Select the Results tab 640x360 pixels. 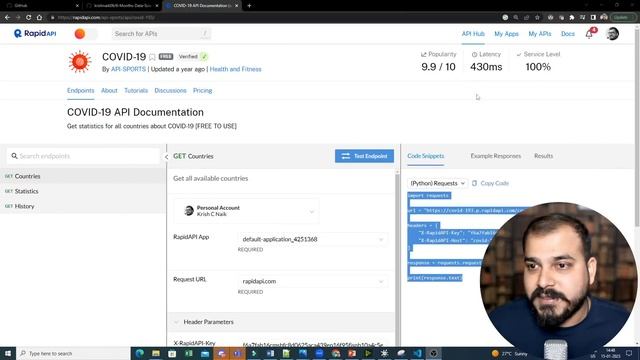pyautogui.click(x=543, y=156)
